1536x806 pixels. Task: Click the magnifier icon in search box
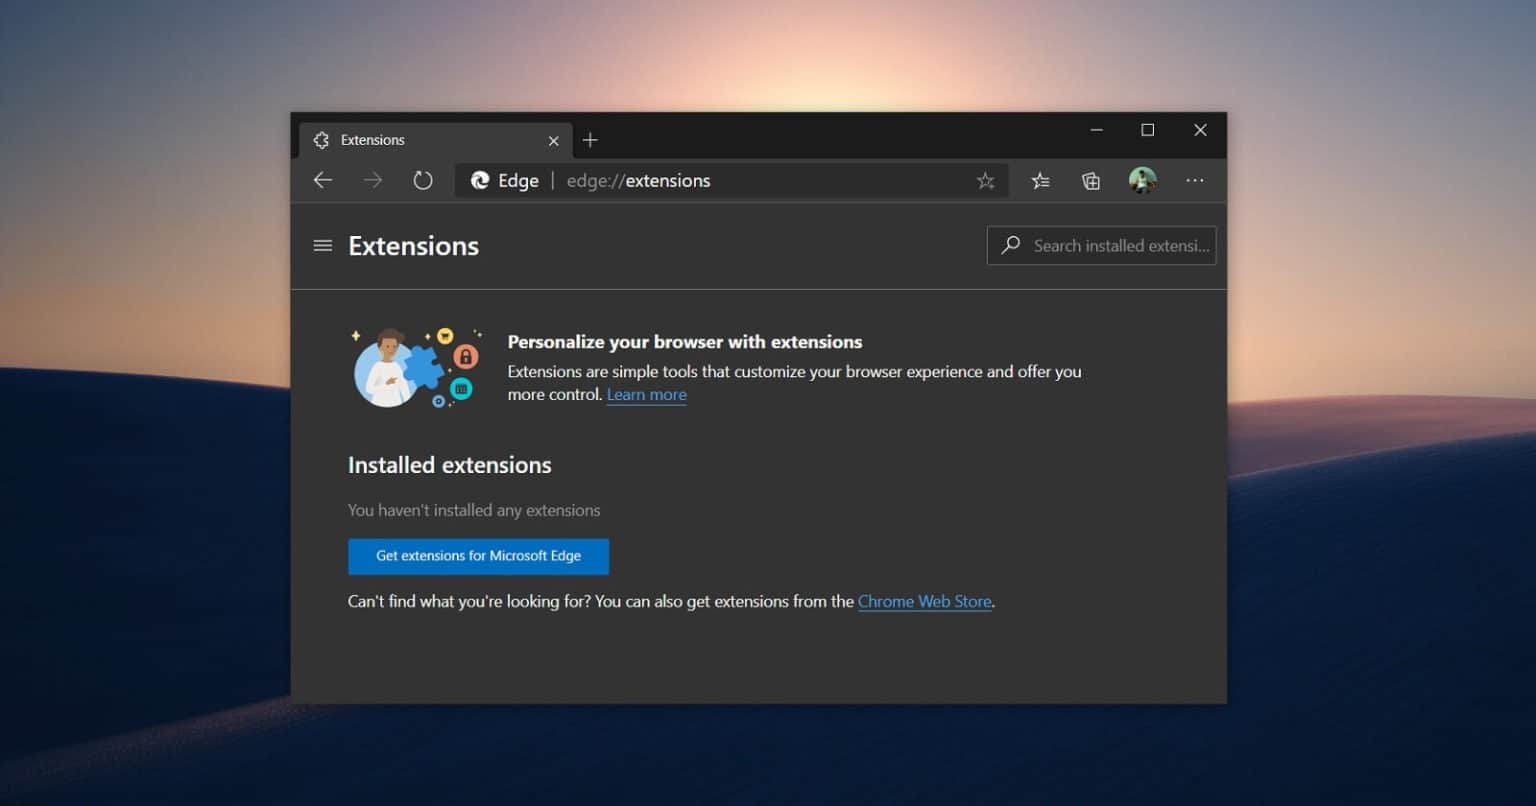[1010, 245]
